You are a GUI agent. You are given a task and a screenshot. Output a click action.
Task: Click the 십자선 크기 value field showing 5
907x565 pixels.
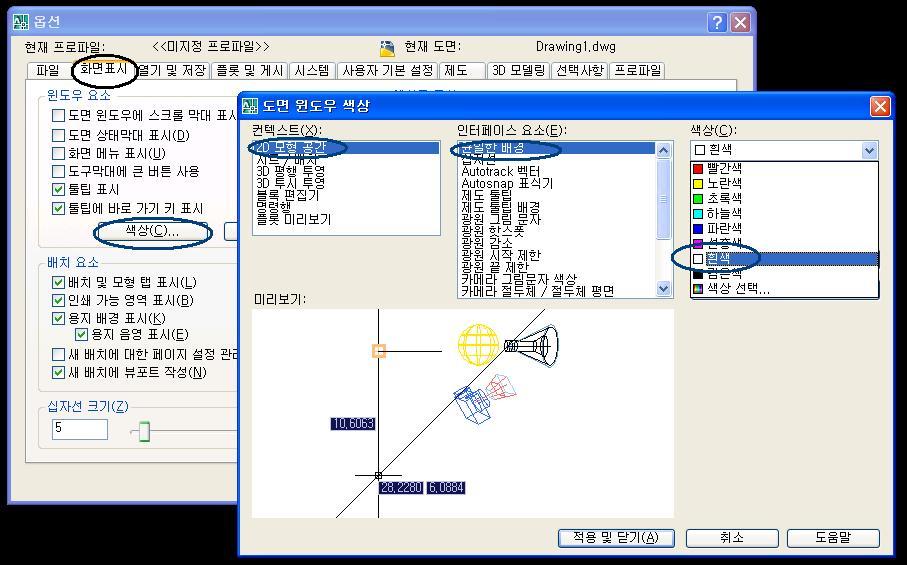click(80, 429)
